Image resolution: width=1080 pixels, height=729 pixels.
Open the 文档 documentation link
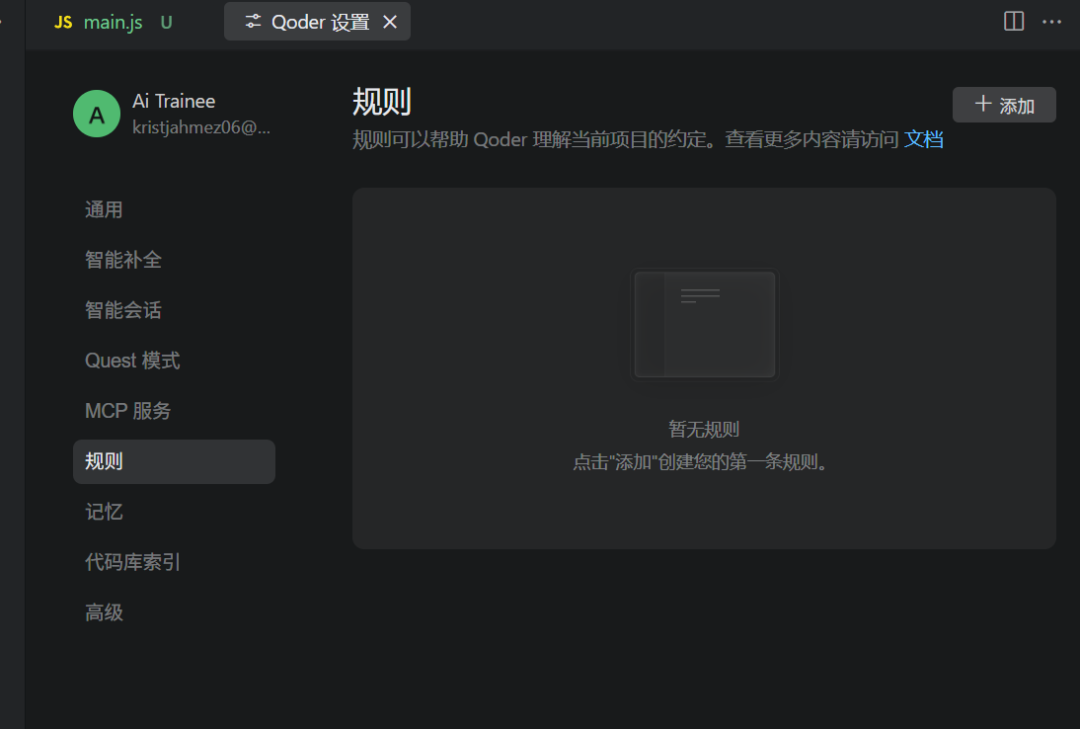pos(923,139)
